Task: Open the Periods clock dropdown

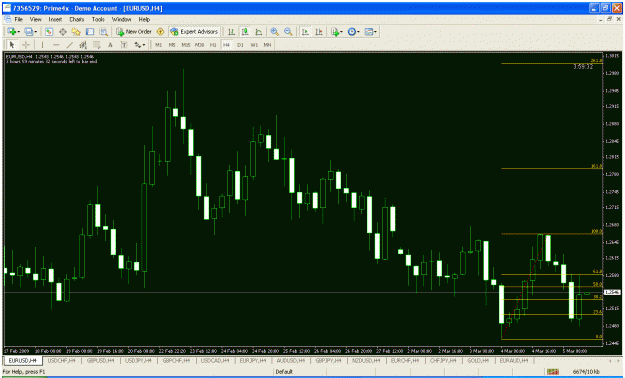Action: [x=354, y=32]
